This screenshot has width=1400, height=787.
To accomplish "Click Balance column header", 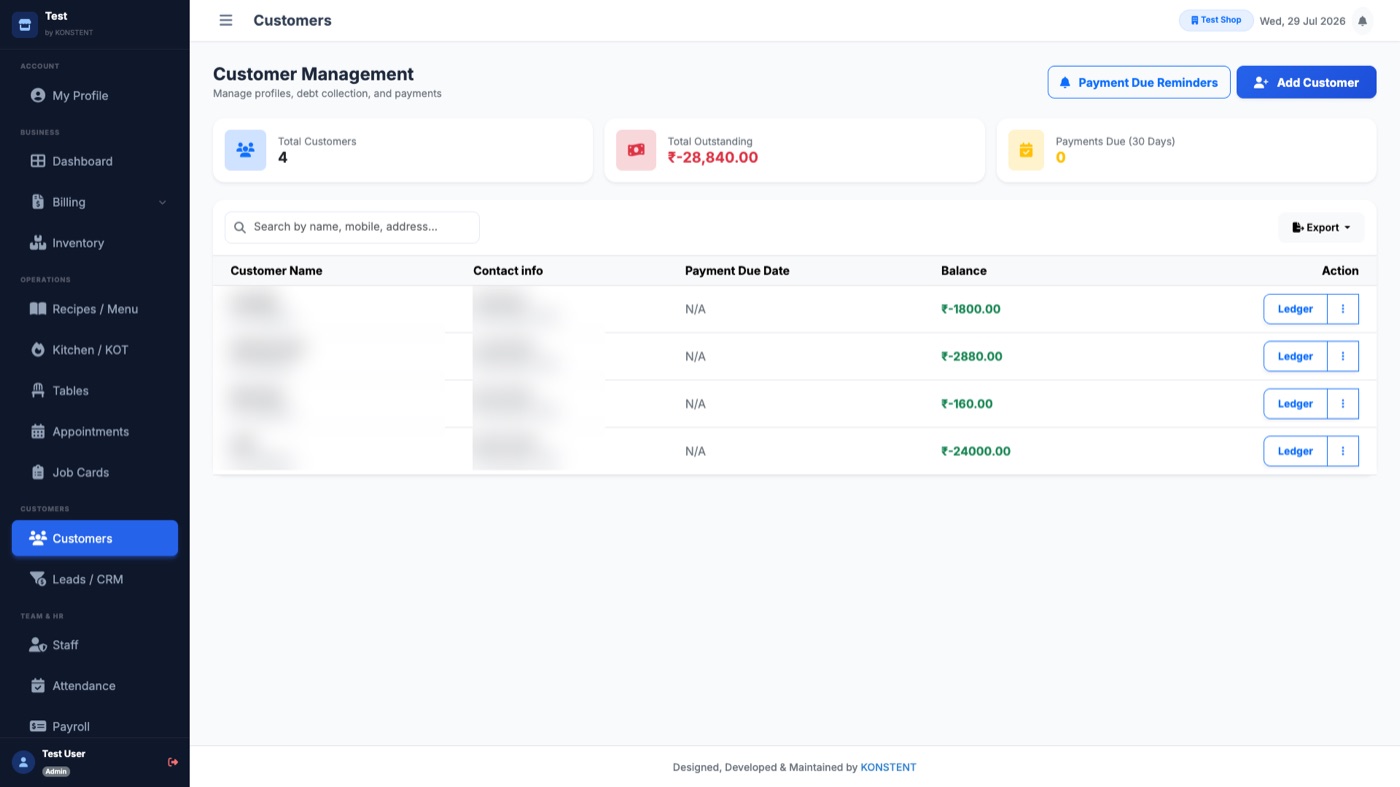I will (x=964, y=271).
